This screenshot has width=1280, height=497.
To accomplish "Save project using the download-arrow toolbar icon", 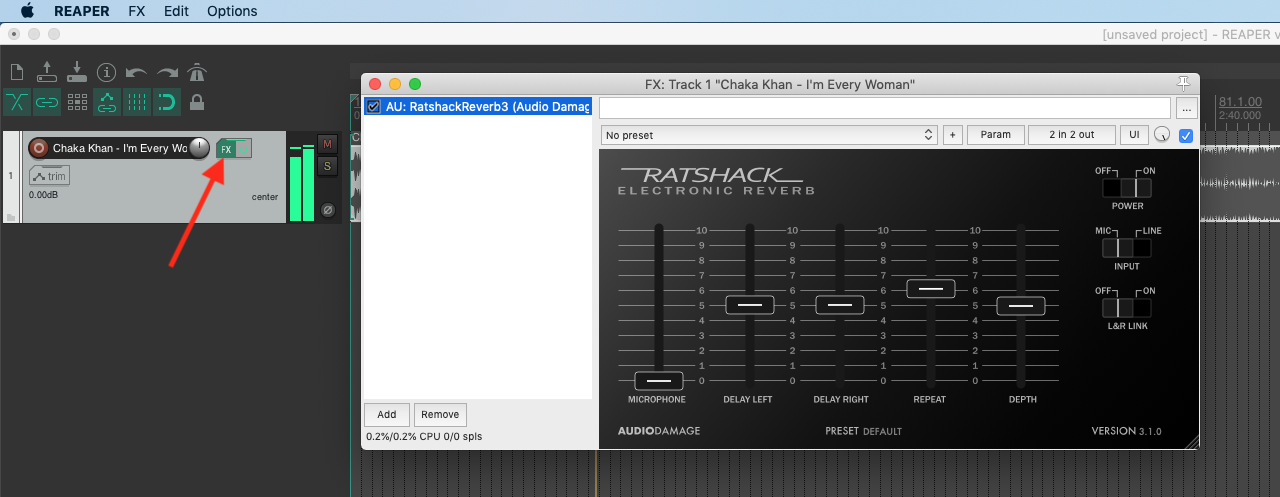I will pos(77,72).
